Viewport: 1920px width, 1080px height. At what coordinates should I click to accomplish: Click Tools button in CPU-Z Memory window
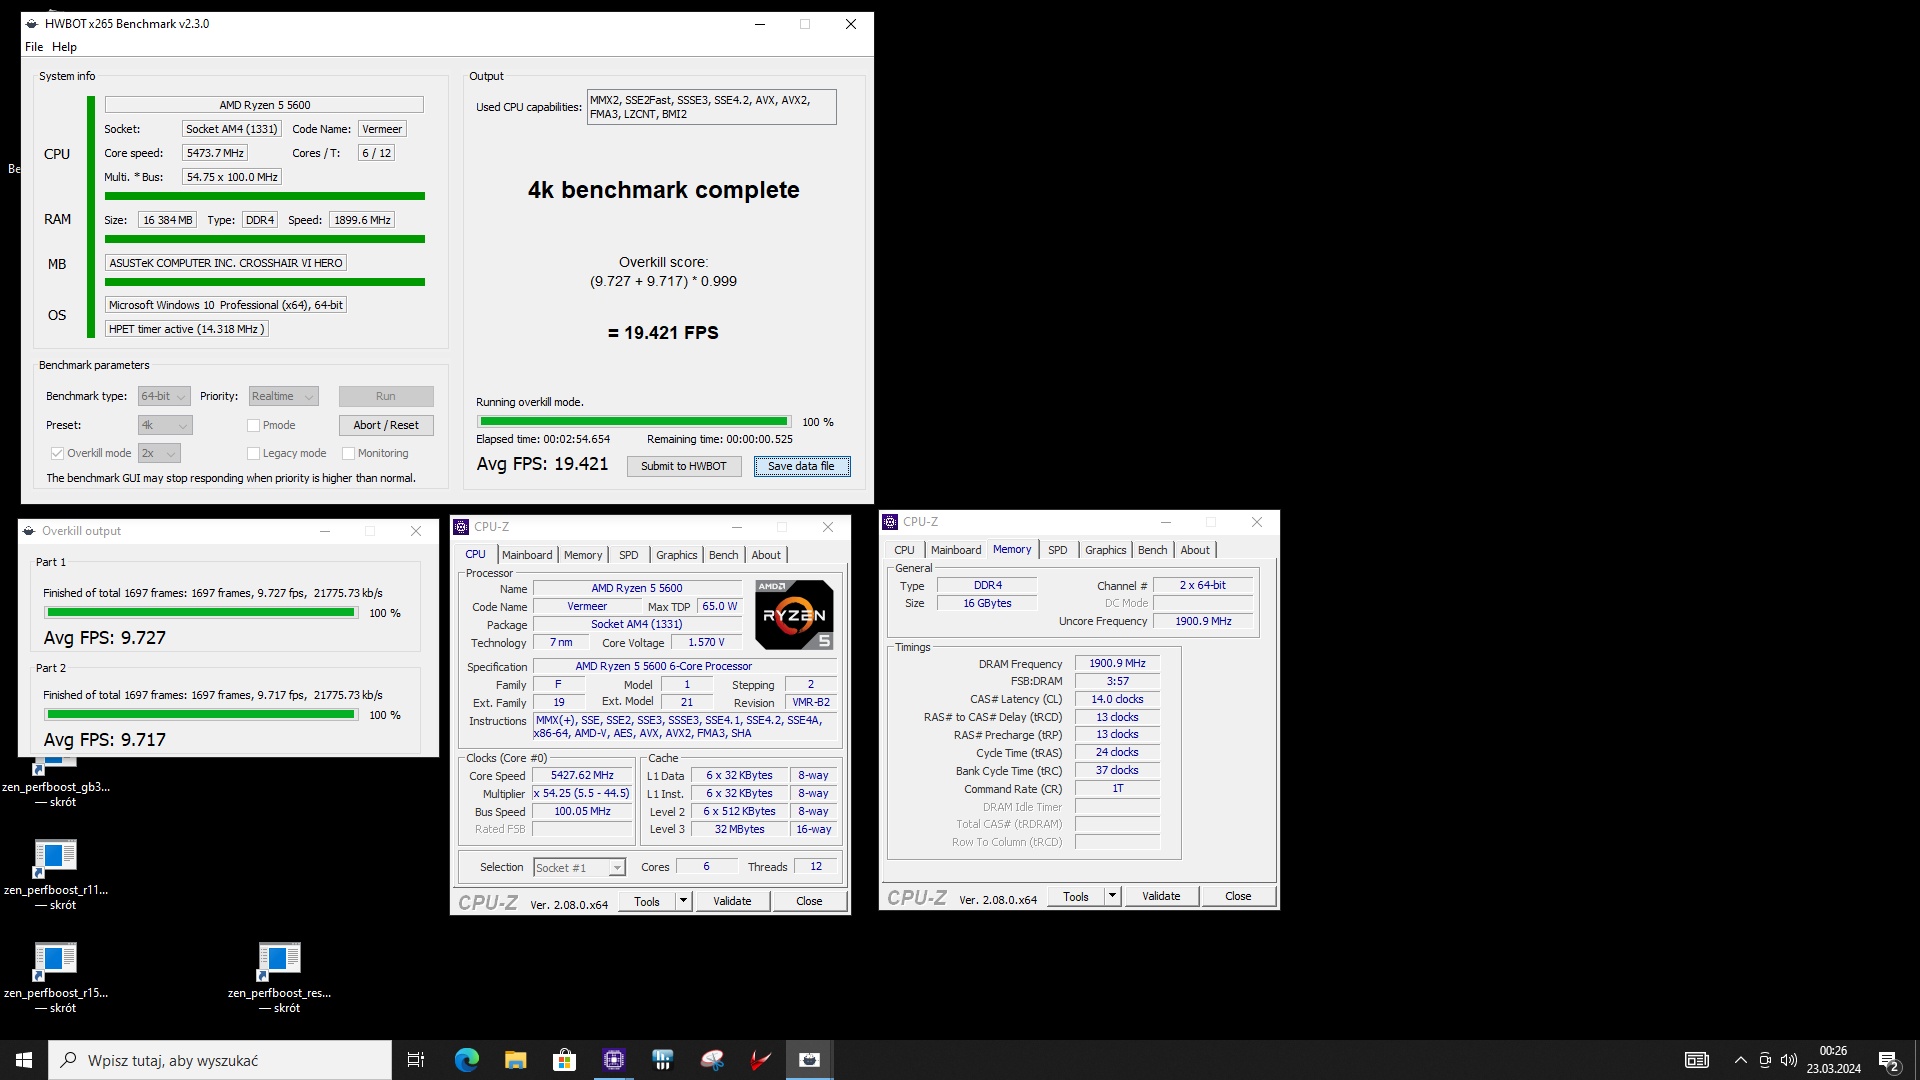coord(1076,896)
